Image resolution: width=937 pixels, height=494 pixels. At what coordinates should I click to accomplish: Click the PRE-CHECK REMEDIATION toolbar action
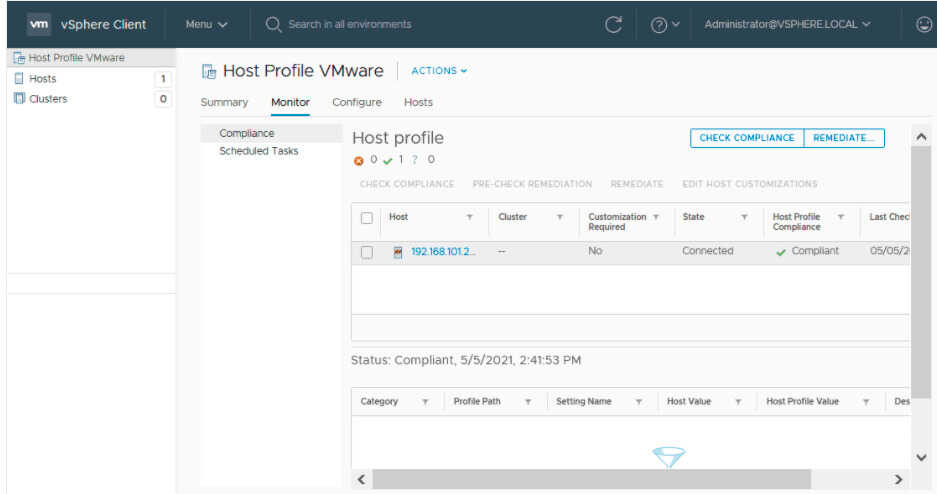(532, 184)
